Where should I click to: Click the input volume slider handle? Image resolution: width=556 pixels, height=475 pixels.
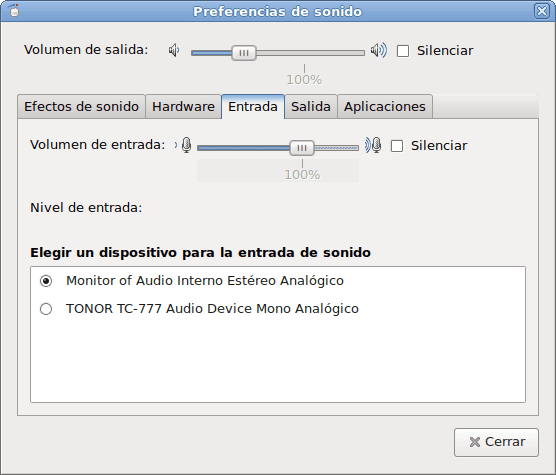tap(302, 148)
